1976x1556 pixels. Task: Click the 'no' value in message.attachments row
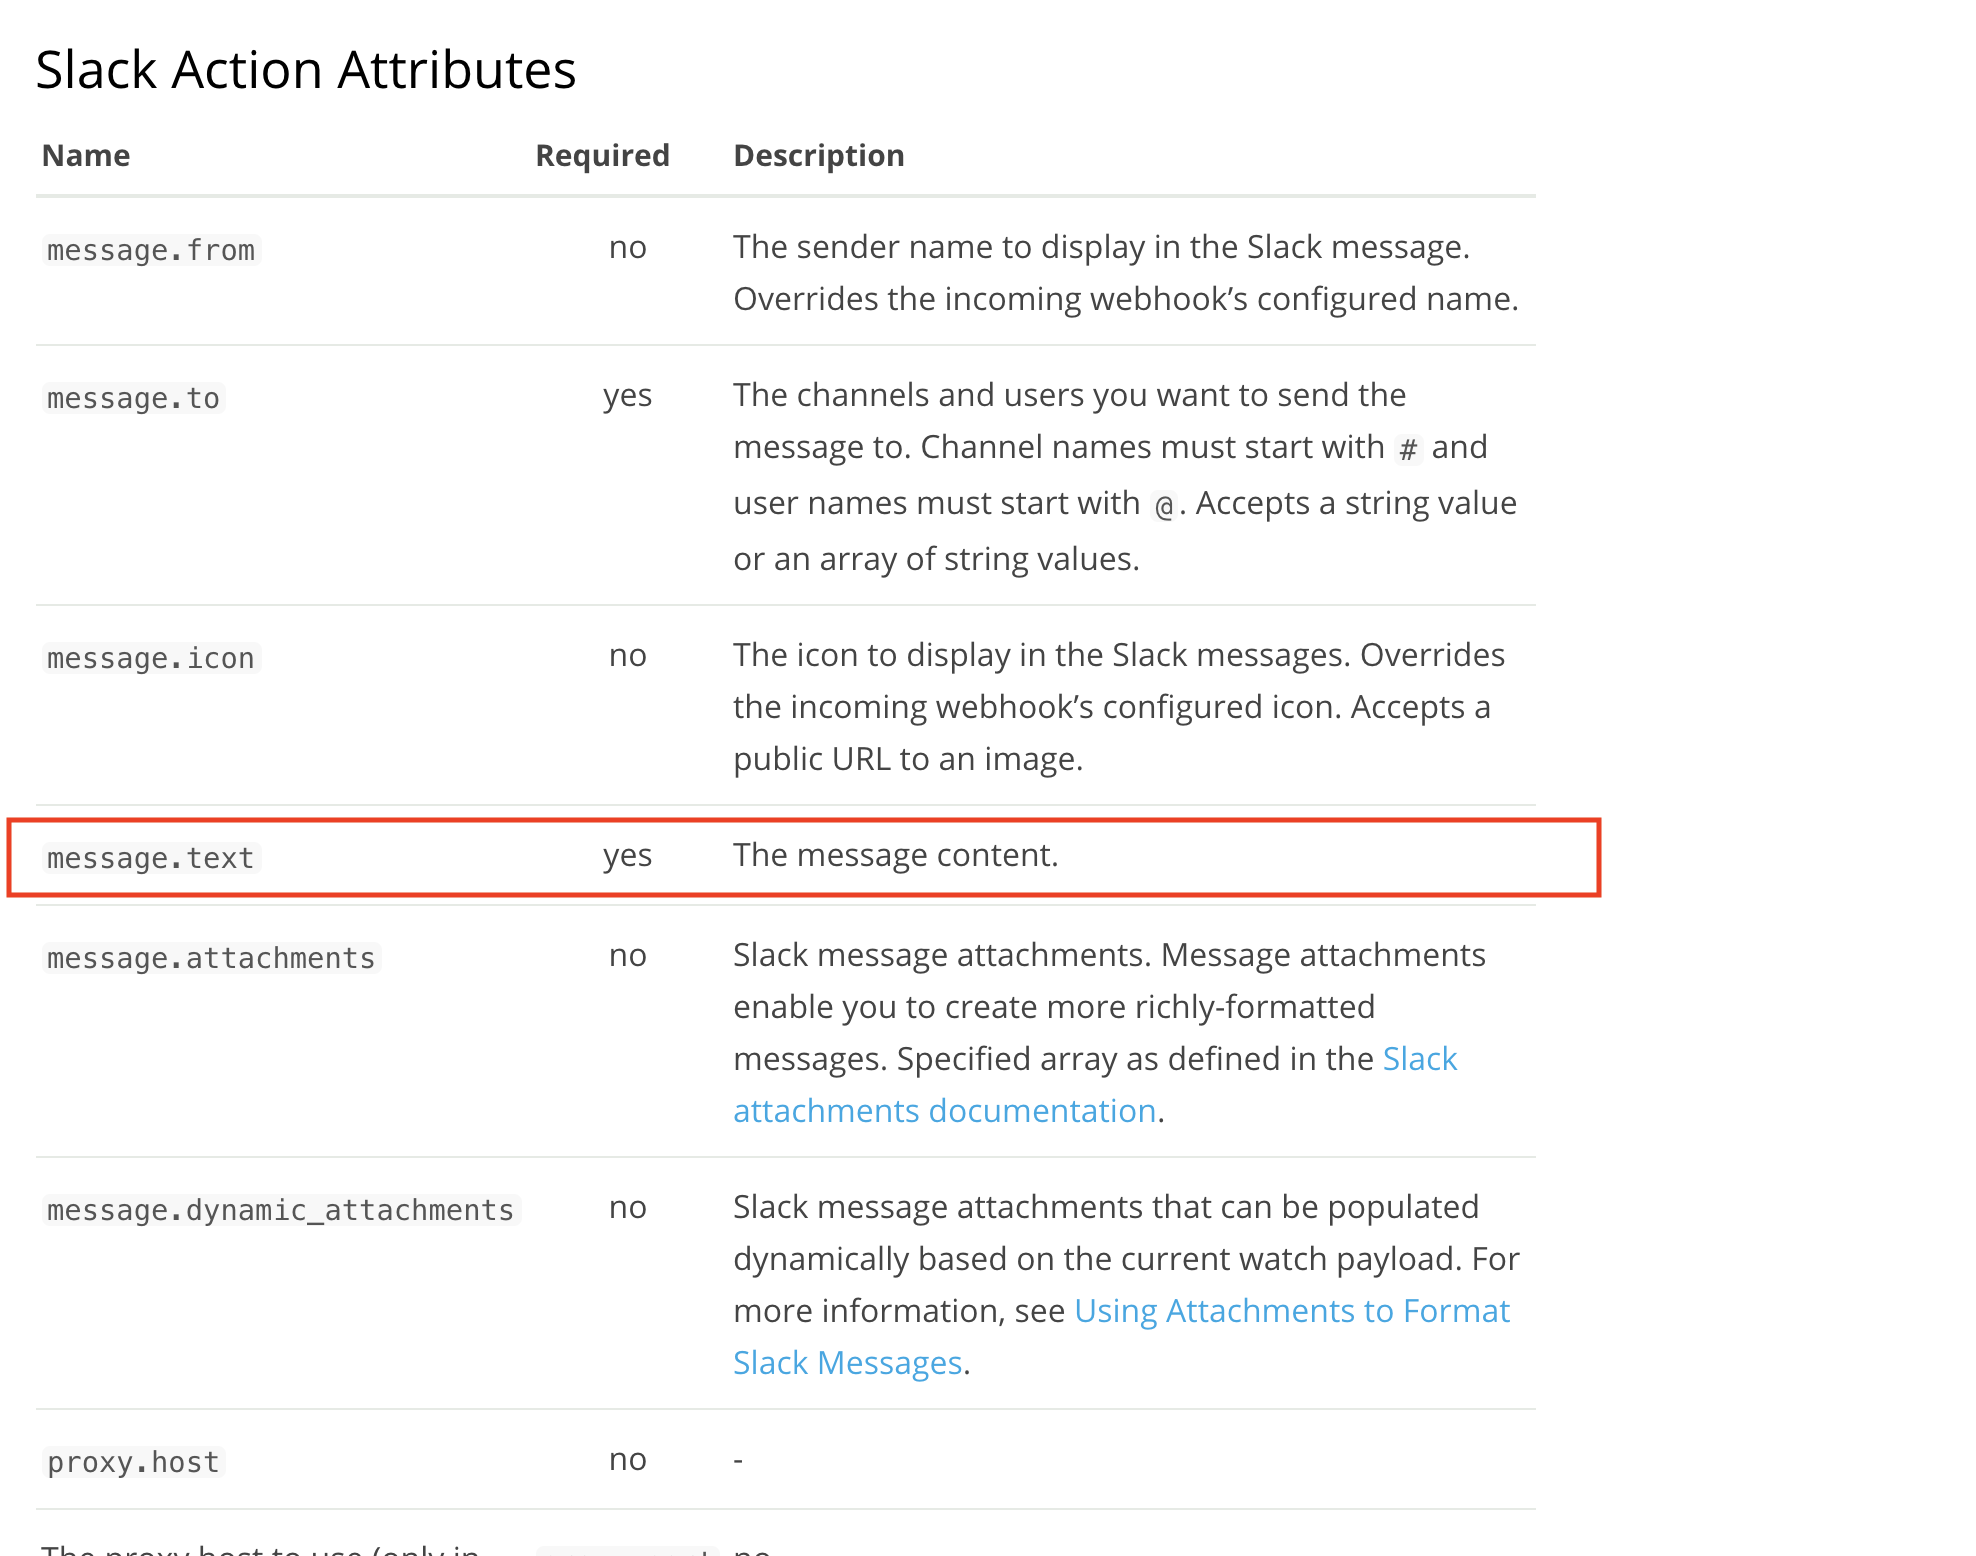click(x=627, y=955)
